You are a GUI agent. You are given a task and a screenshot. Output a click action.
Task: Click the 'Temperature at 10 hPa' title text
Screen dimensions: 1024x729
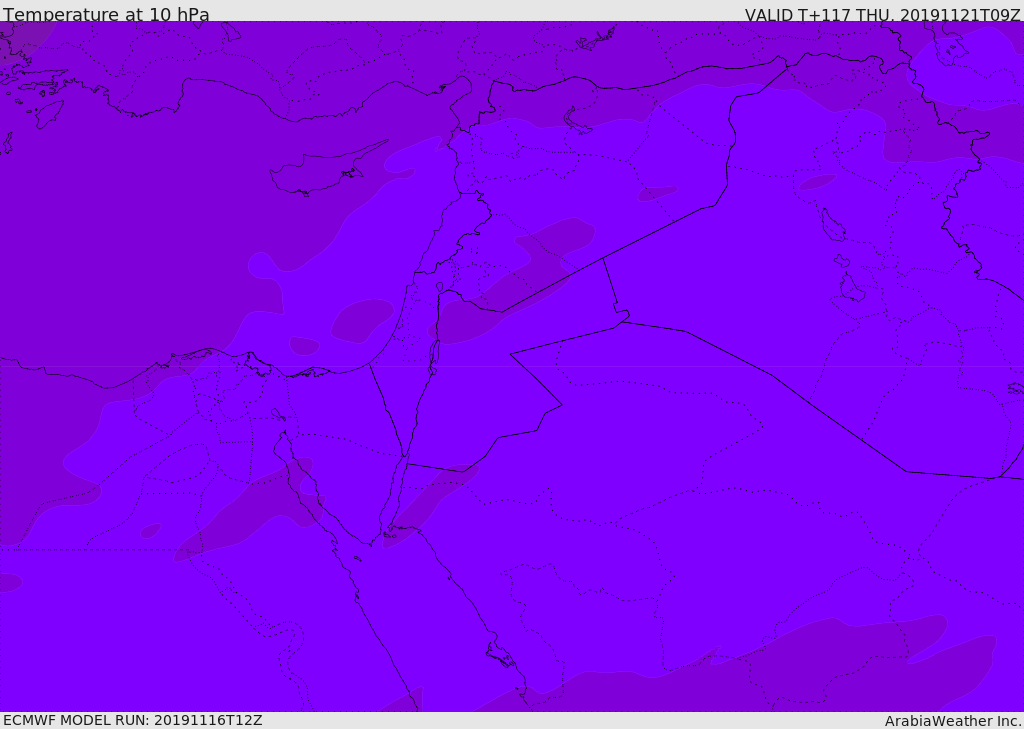(106, 14)
